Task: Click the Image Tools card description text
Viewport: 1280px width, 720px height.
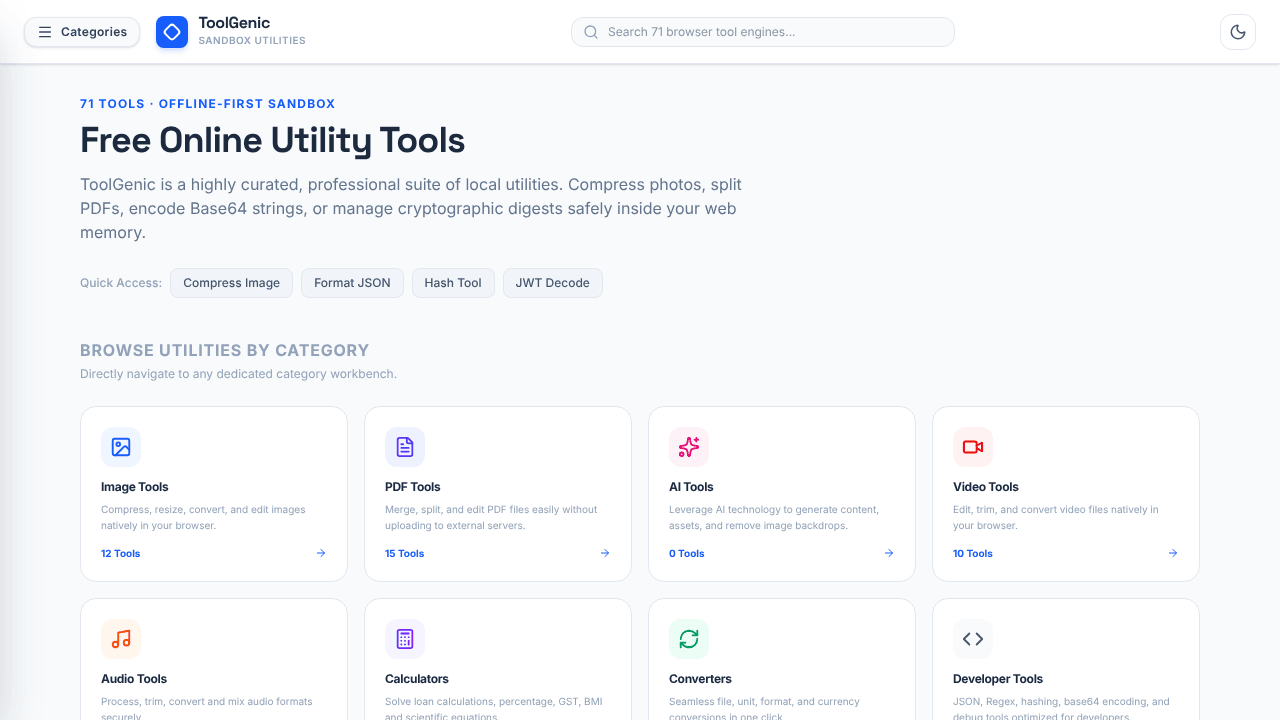Action: (x=203, y=517)
